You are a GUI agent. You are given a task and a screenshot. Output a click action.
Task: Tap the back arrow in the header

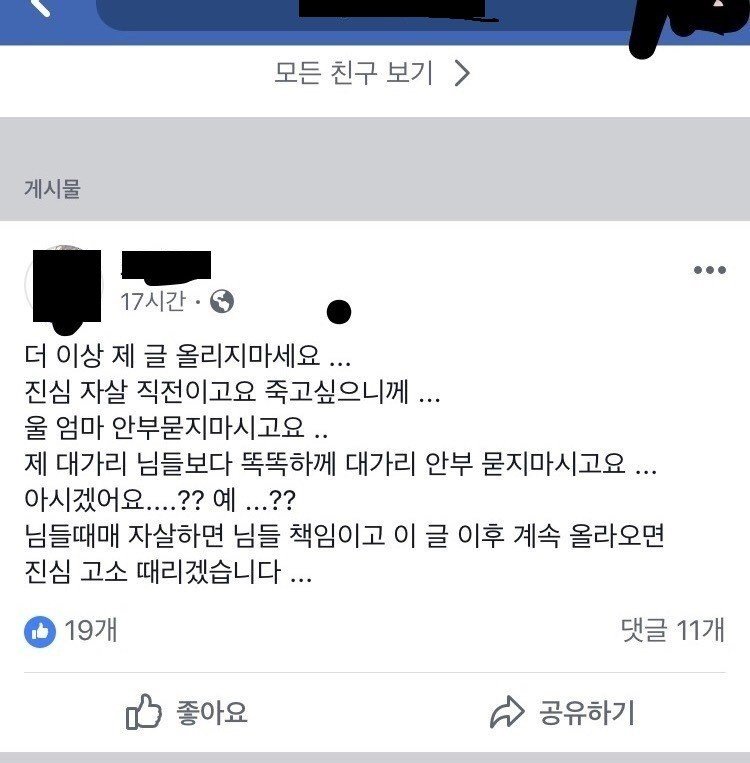point(41,7)
